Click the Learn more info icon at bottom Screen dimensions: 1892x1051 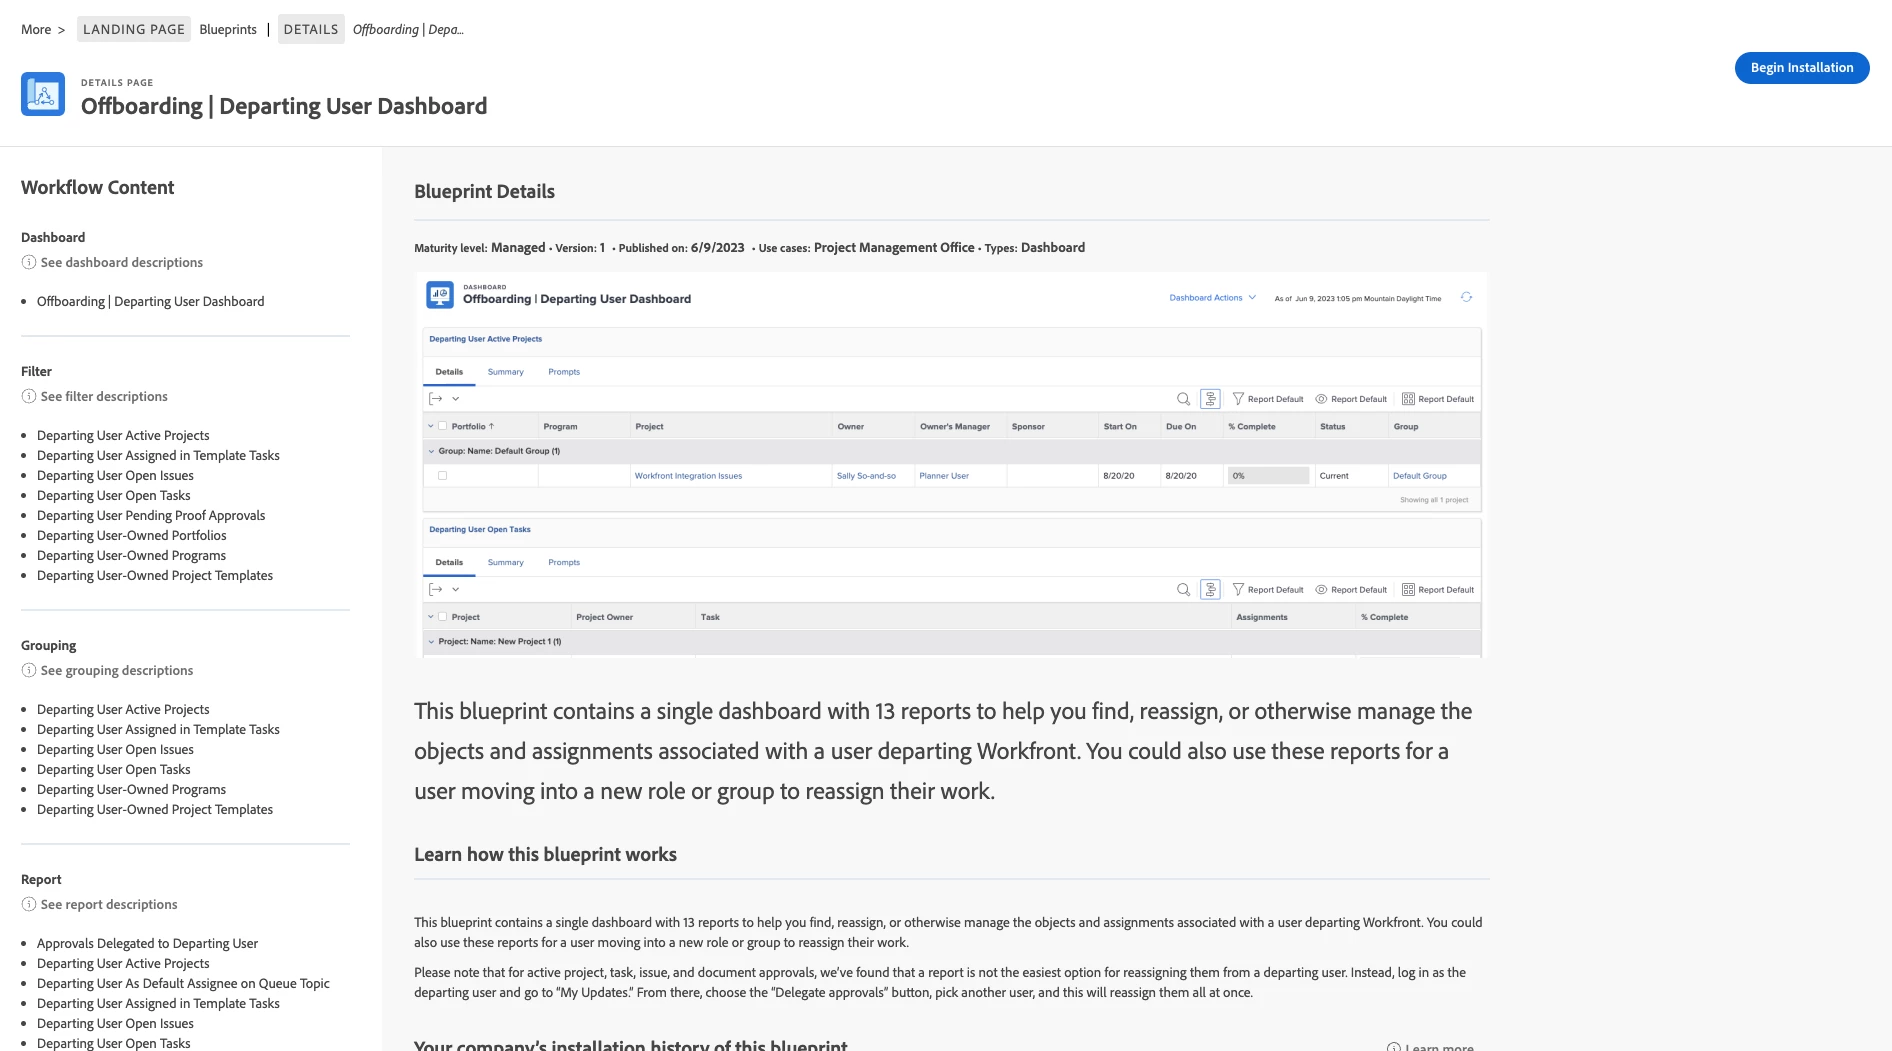pos(1393,1046)
